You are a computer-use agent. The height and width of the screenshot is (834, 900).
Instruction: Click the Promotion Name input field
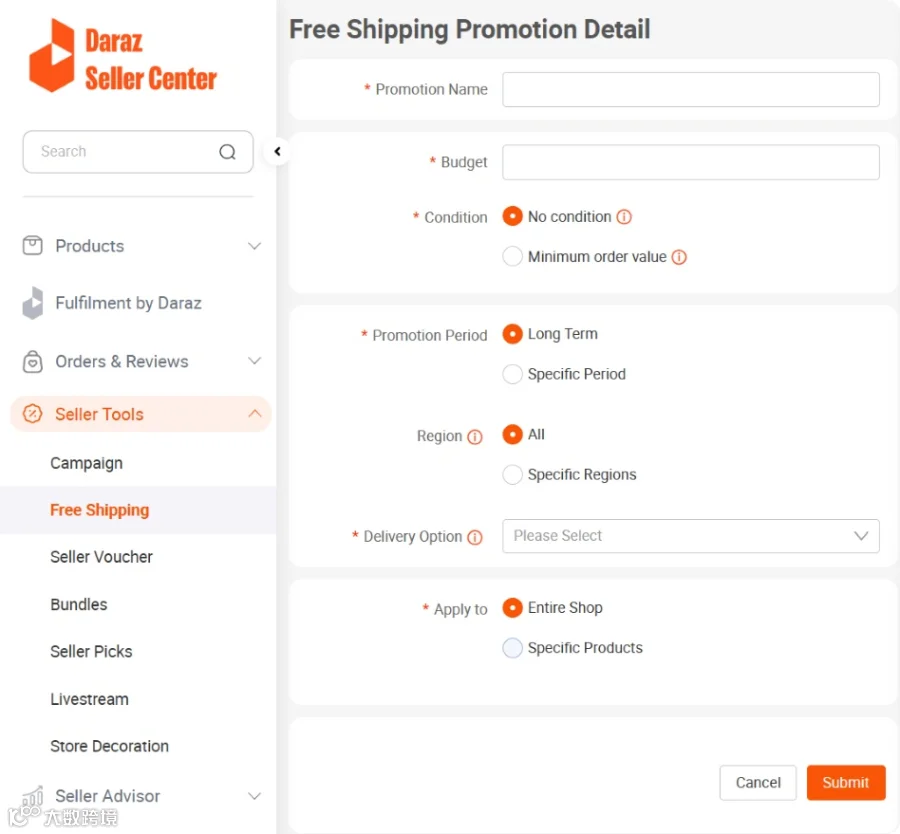coord(690,90)
